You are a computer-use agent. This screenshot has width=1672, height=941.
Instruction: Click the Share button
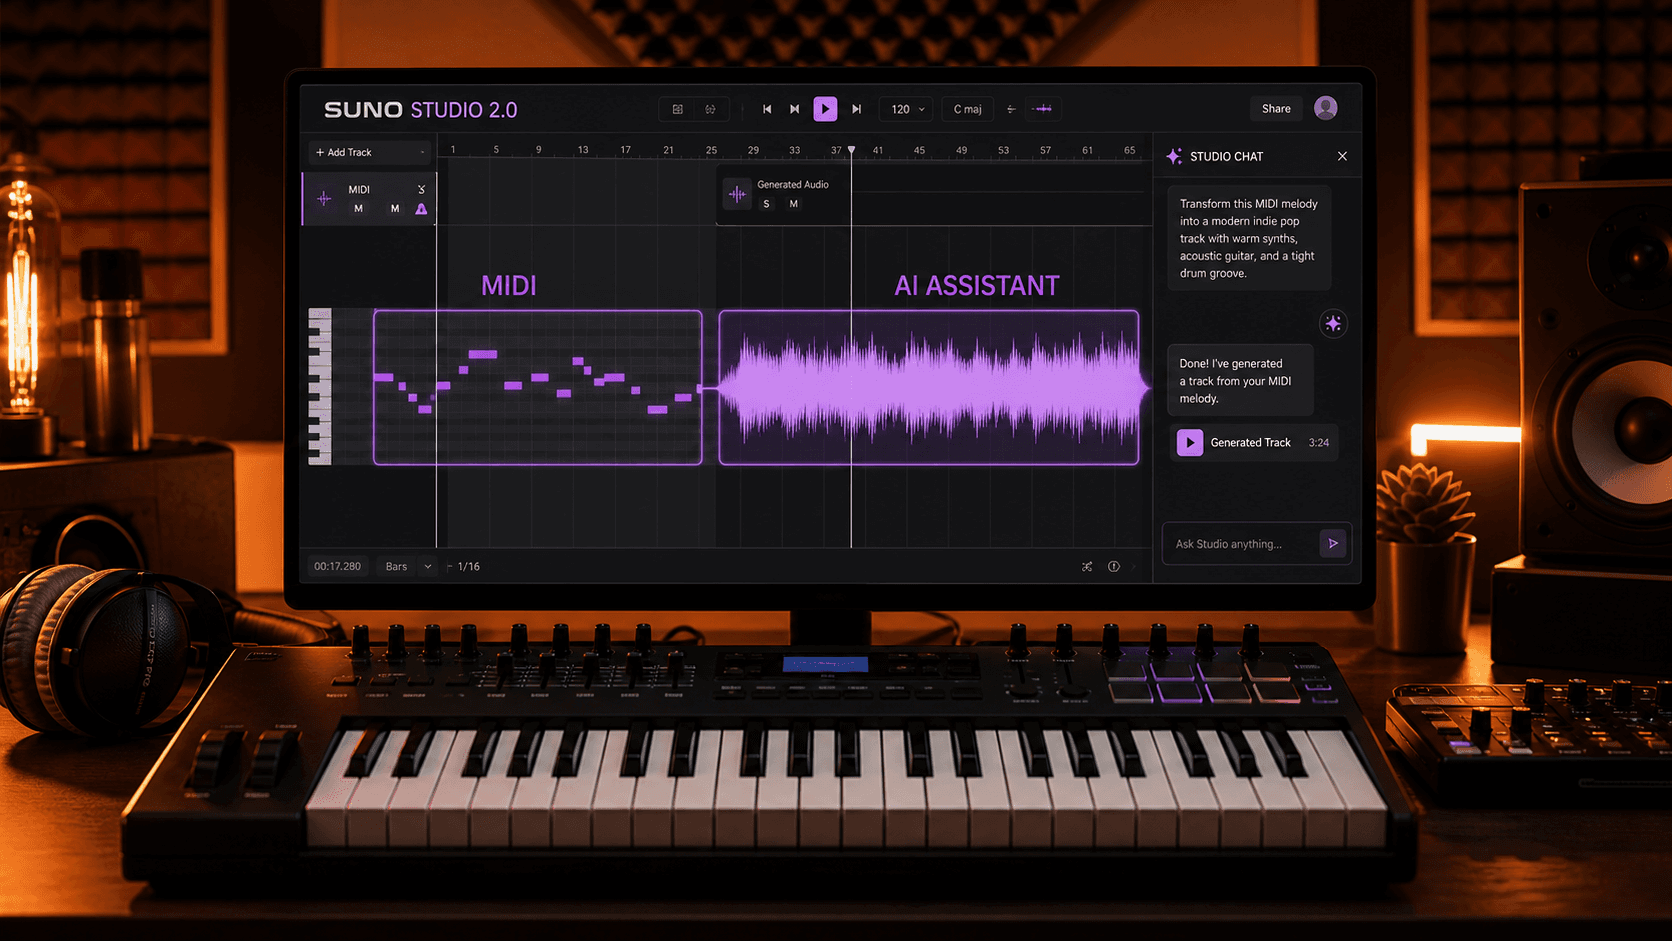click(1276, 109)
